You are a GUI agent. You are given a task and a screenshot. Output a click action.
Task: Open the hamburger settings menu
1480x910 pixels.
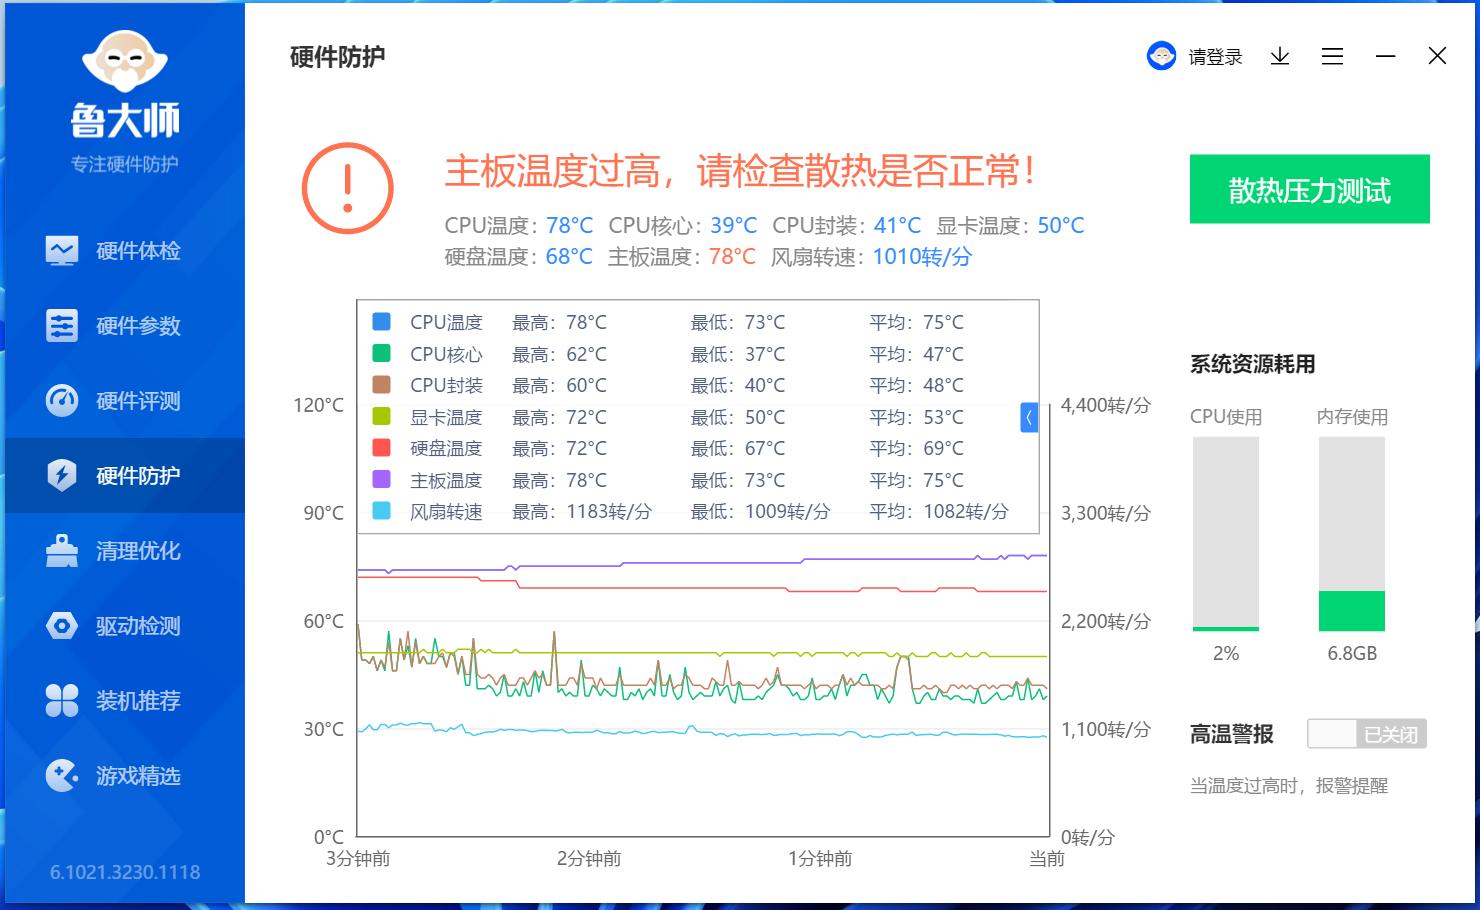point(1332,56)
